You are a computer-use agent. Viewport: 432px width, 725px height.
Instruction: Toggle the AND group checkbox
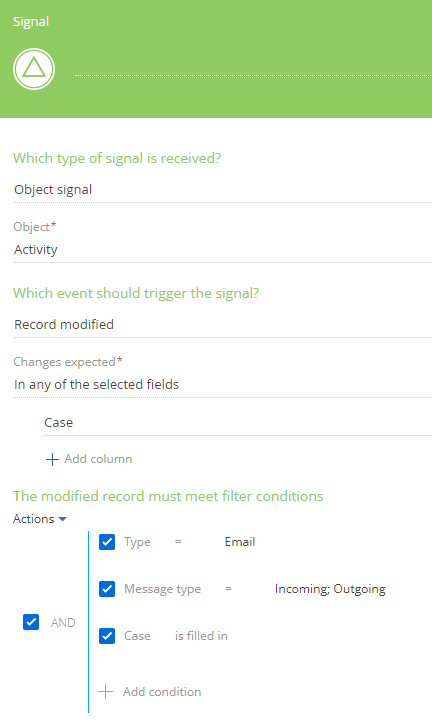31,622
